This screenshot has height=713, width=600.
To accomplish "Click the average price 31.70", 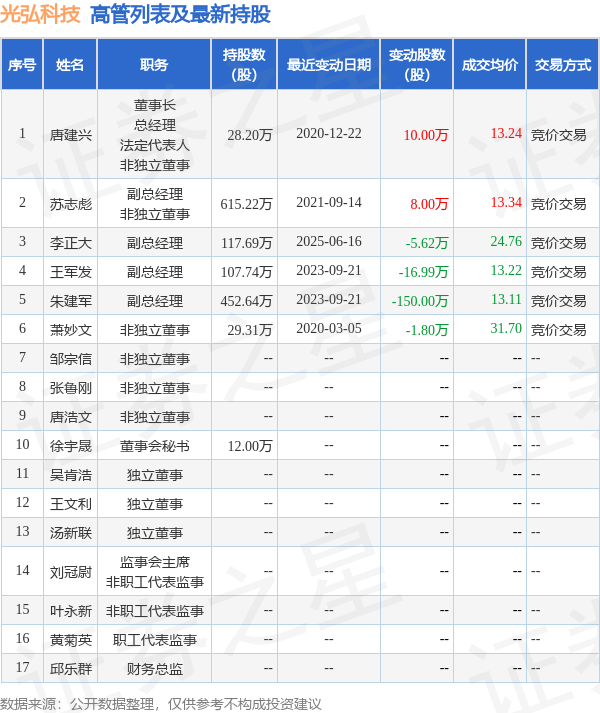I will pos(506,328).
